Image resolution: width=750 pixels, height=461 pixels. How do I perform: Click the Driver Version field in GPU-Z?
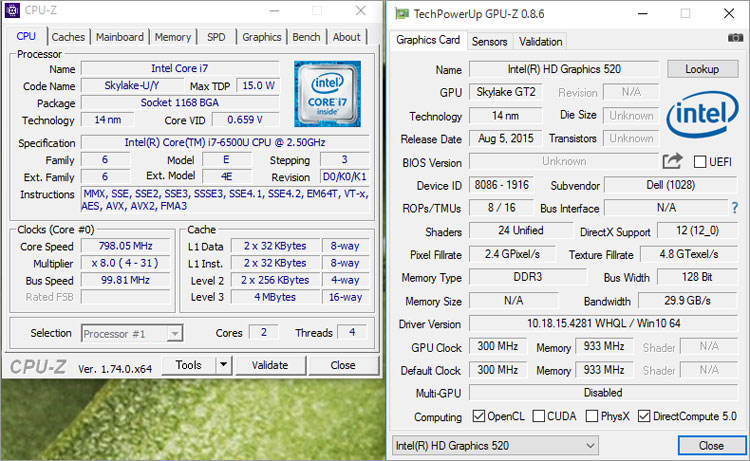tap(603, 323)
